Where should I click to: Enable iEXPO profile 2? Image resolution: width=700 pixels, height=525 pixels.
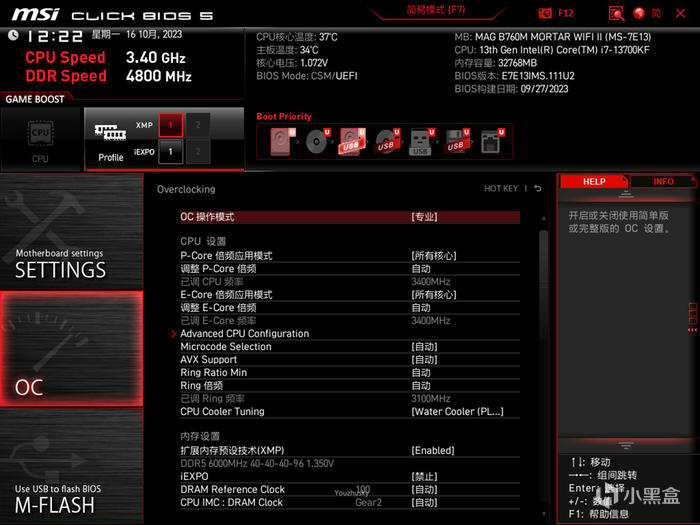coord(198,152)
